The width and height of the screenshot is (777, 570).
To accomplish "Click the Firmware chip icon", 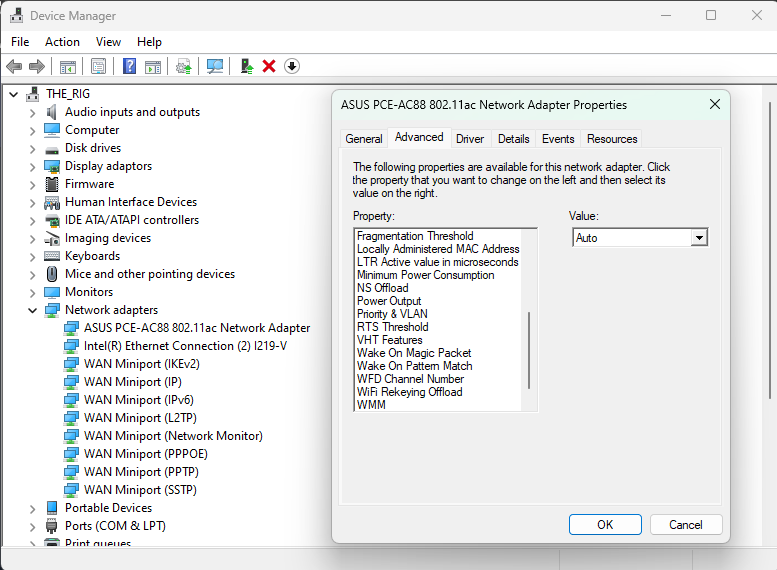I will (52, 184).
